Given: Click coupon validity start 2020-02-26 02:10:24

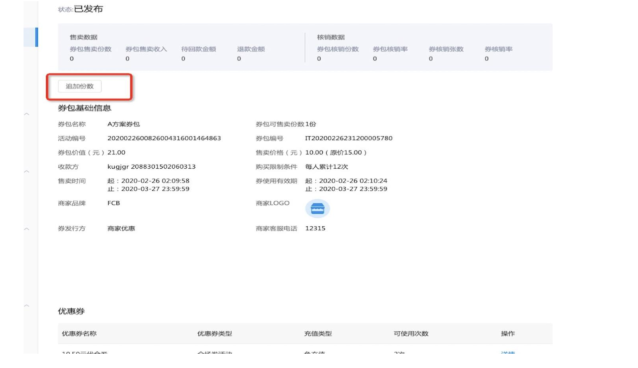Looking at the screenshot, I should point(353,181).
